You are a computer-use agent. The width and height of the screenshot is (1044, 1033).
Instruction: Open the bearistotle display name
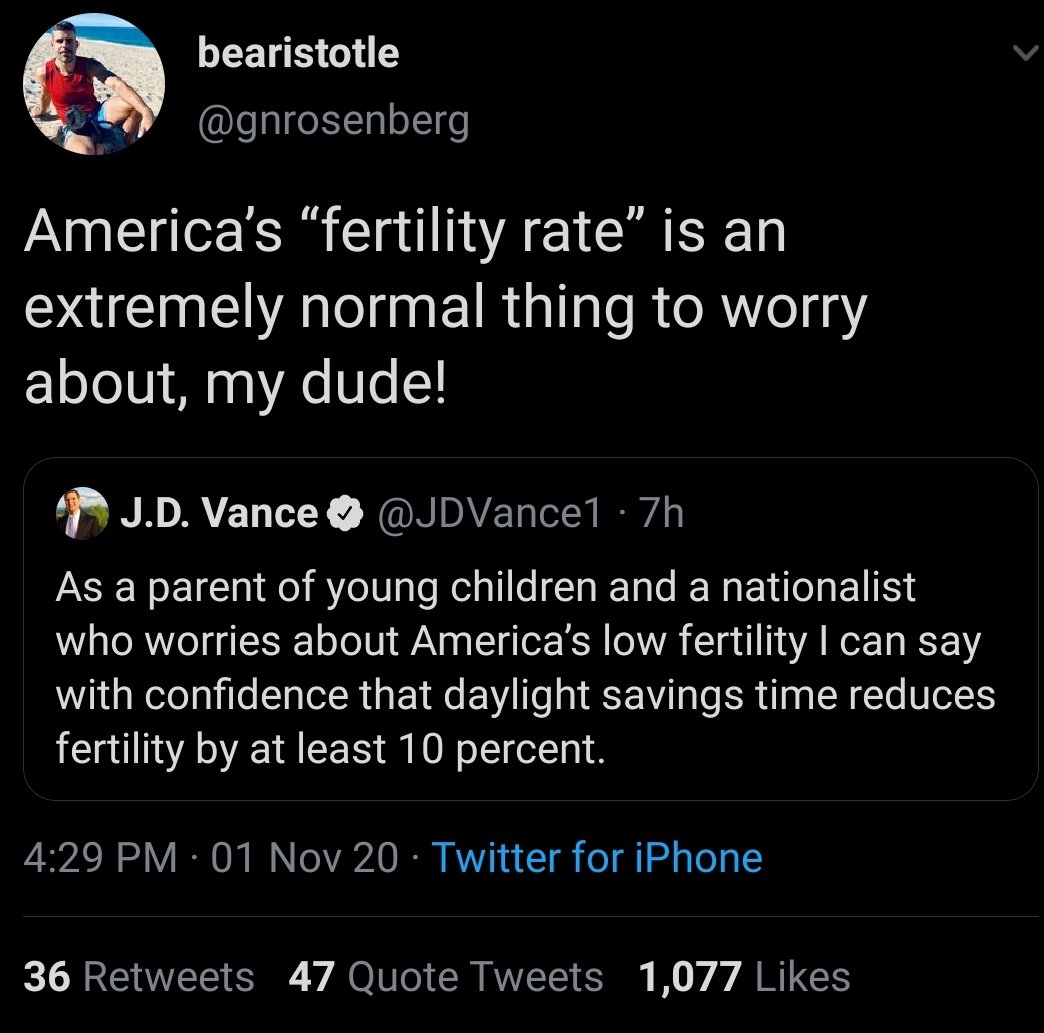click(x=298, y=53)
